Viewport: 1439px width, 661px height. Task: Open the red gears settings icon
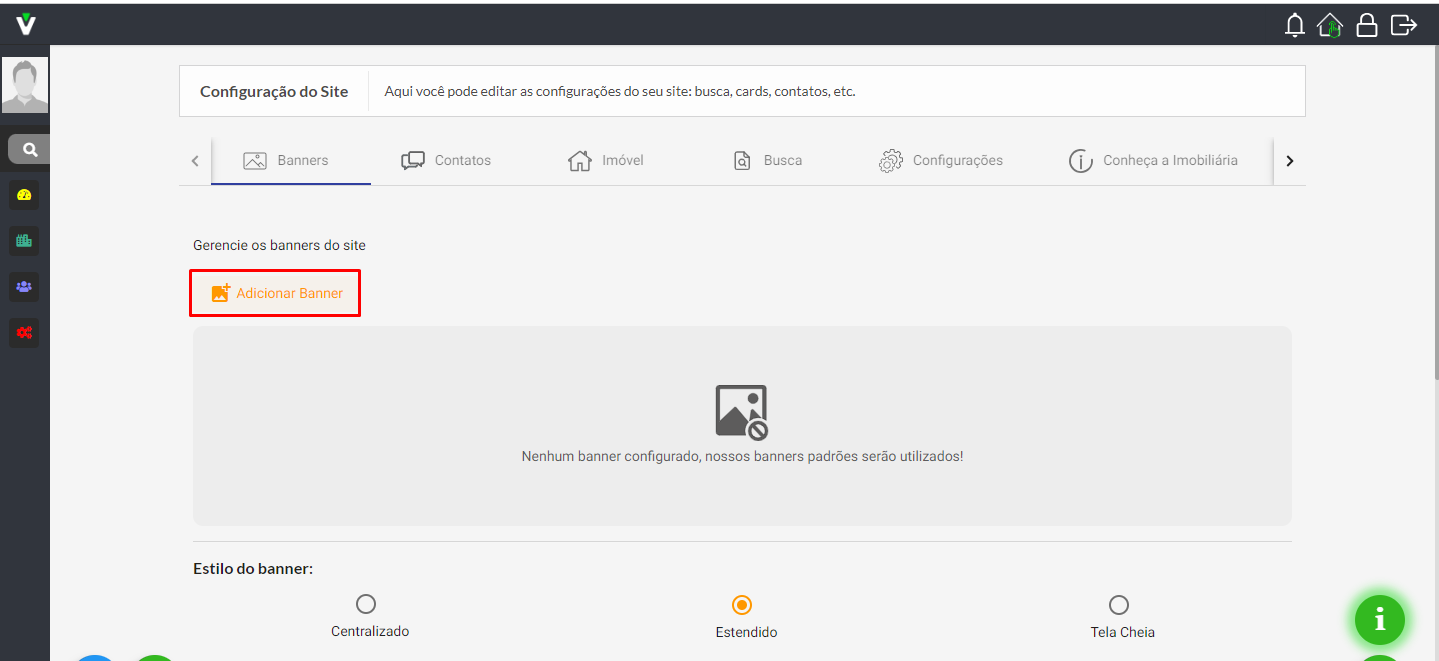(24, 332)
